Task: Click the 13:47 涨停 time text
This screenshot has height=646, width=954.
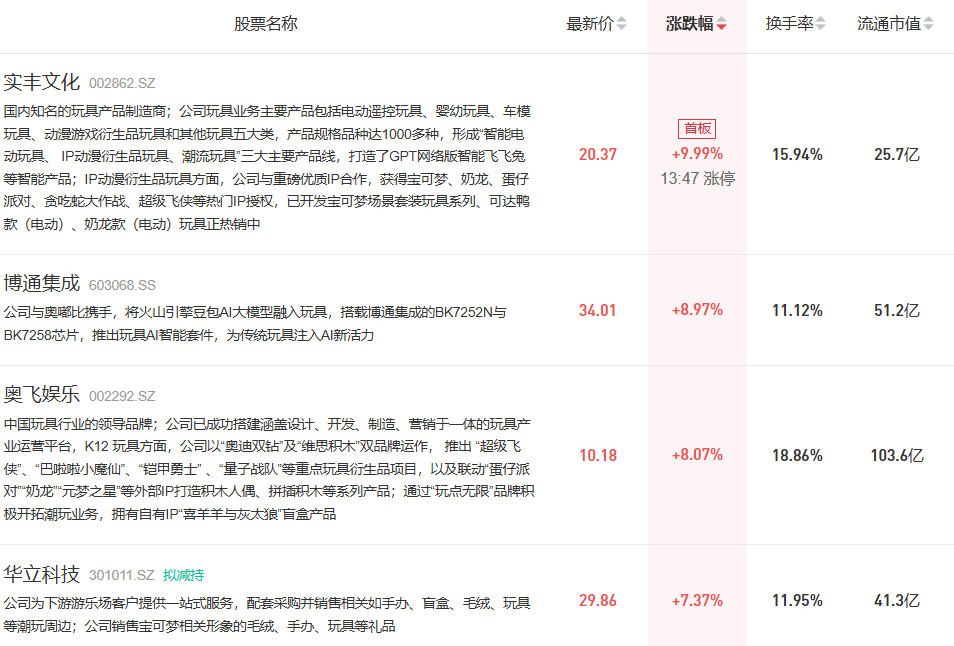Action: click(698, 179)
